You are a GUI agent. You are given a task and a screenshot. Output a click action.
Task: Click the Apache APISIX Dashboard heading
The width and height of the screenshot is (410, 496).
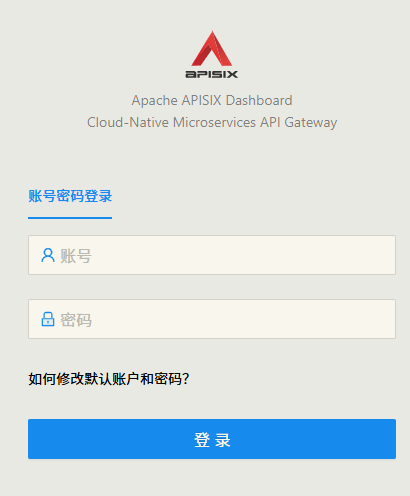[212, 100]
